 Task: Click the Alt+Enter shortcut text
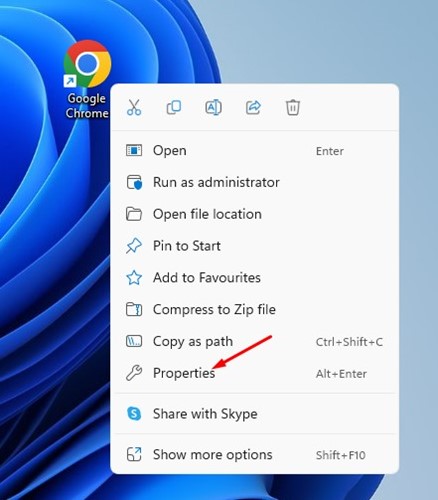[x=341, y=374]
